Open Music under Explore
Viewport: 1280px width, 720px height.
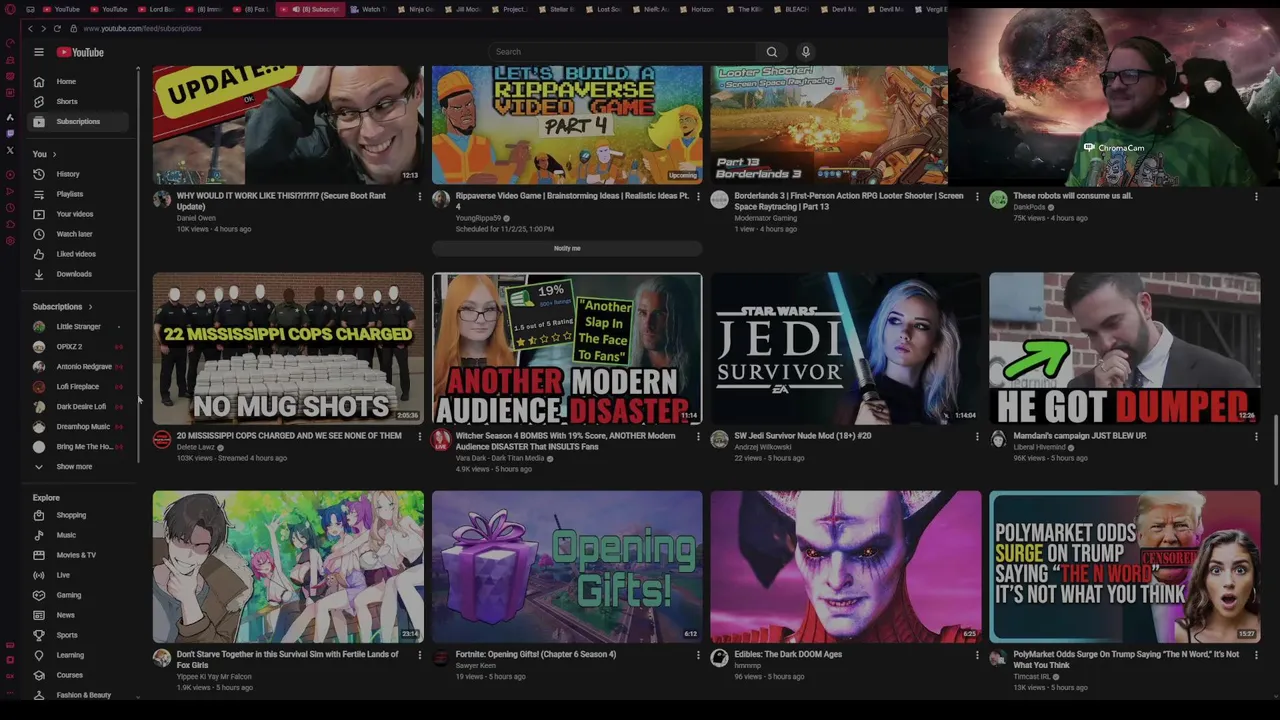80,535
